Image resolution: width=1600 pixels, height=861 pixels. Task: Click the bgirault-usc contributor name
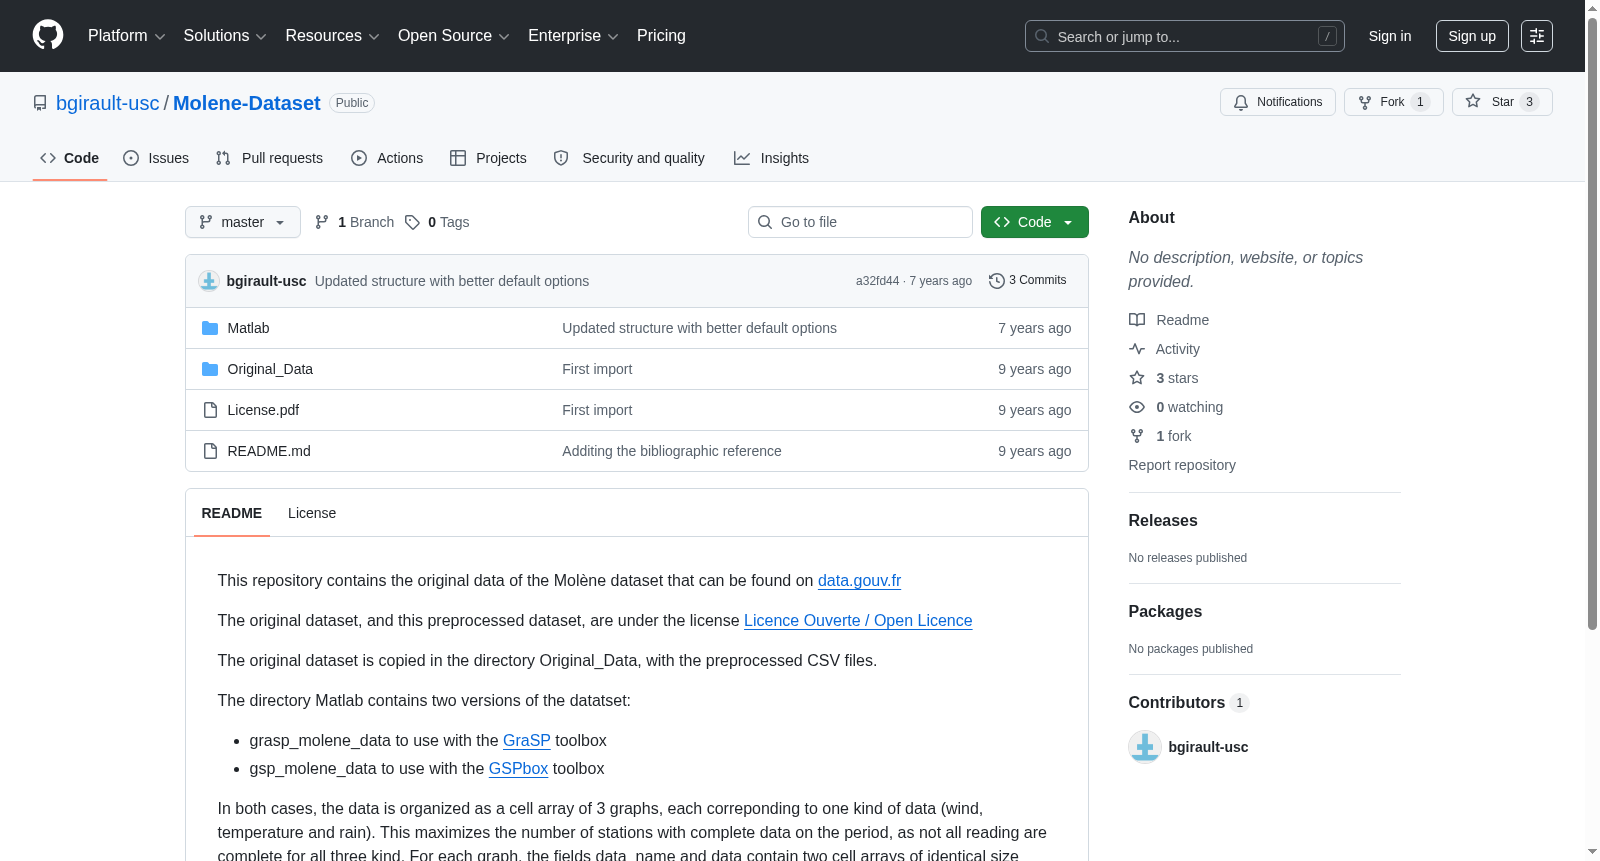(x=1208, y=747)
